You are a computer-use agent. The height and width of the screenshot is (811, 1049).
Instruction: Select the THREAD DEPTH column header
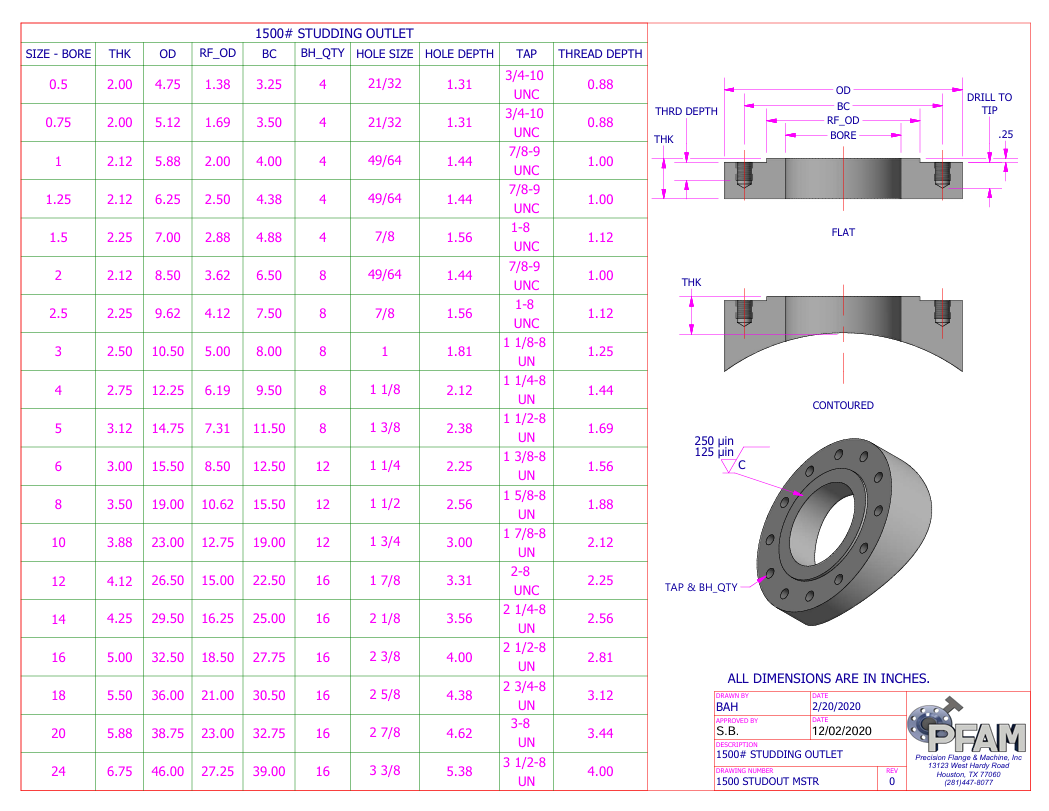(600, 54)
